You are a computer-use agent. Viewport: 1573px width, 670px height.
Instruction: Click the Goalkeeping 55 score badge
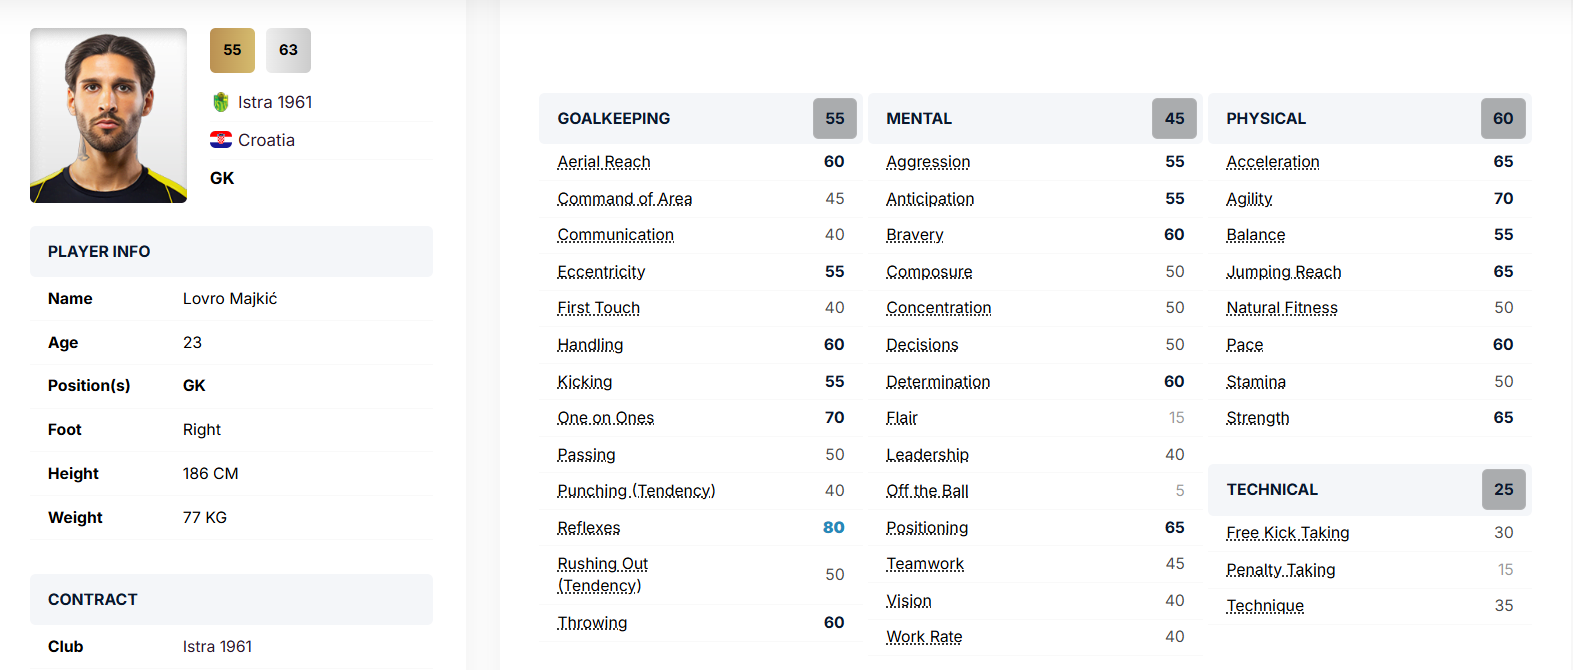(x=834, y=118)
